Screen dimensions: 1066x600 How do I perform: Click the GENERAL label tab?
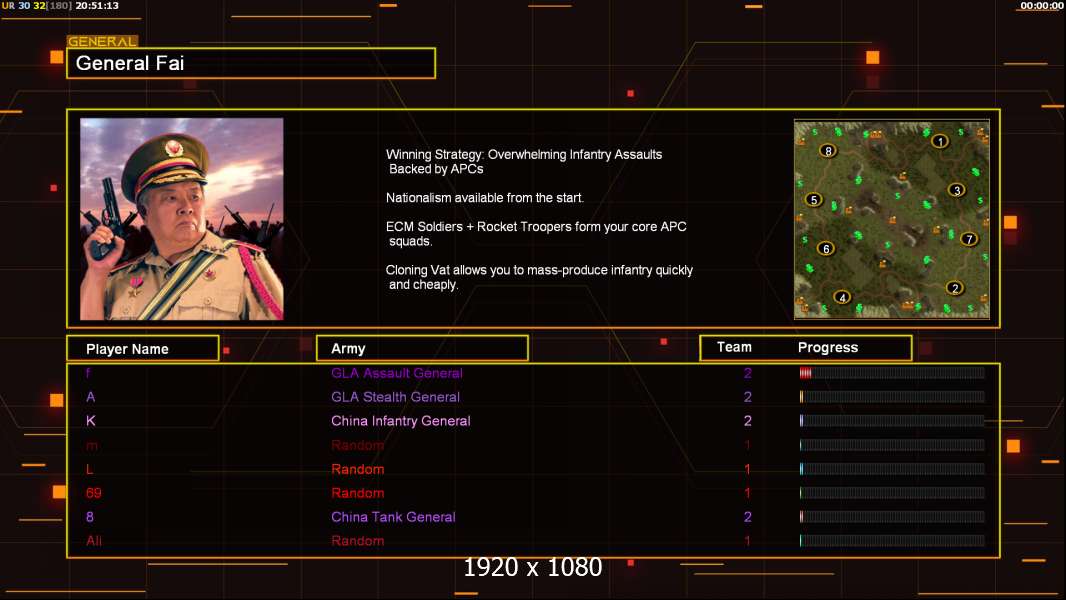103,41
